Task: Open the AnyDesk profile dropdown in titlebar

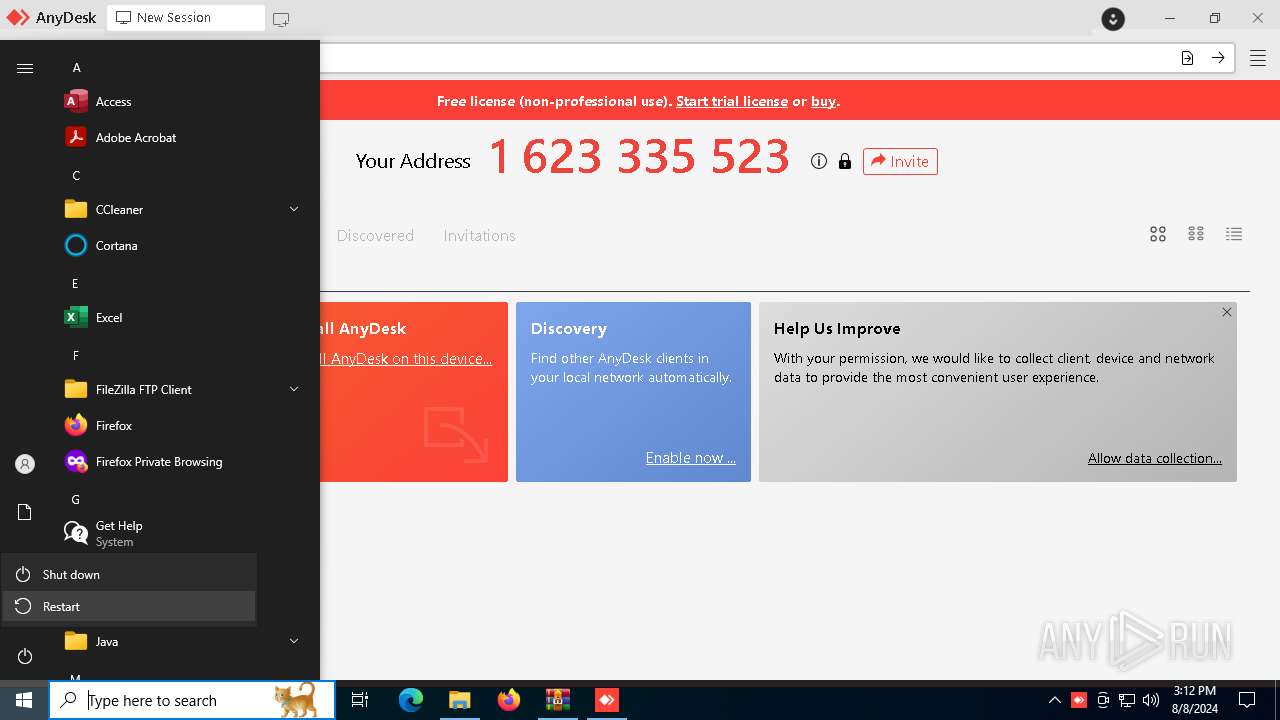Action: [1113, 18]
